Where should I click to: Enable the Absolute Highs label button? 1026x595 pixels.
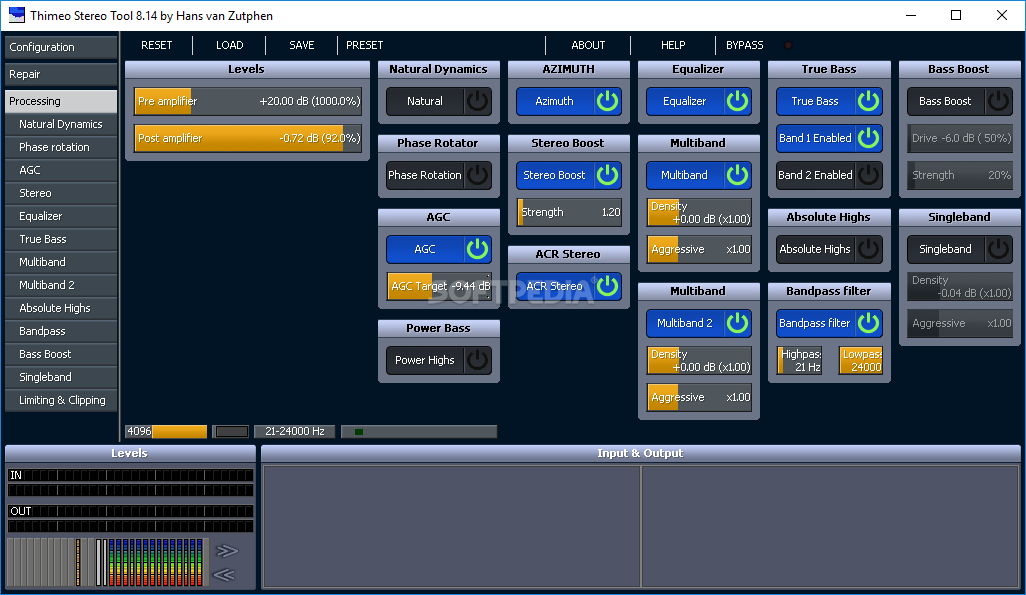point(815,249)
